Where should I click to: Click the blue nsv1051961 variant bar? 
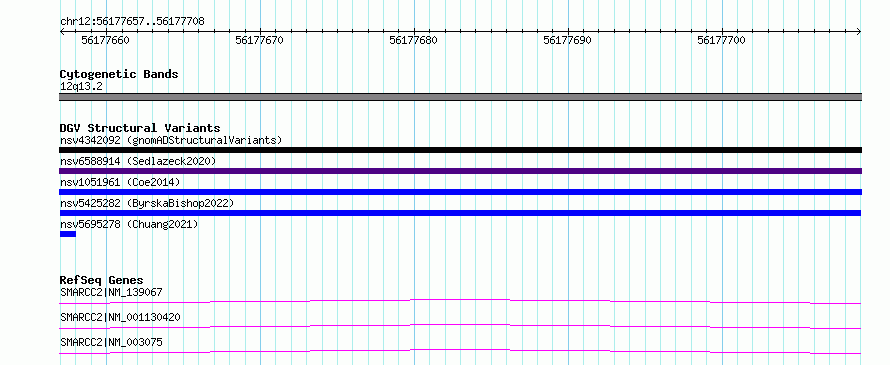[460, 192]
